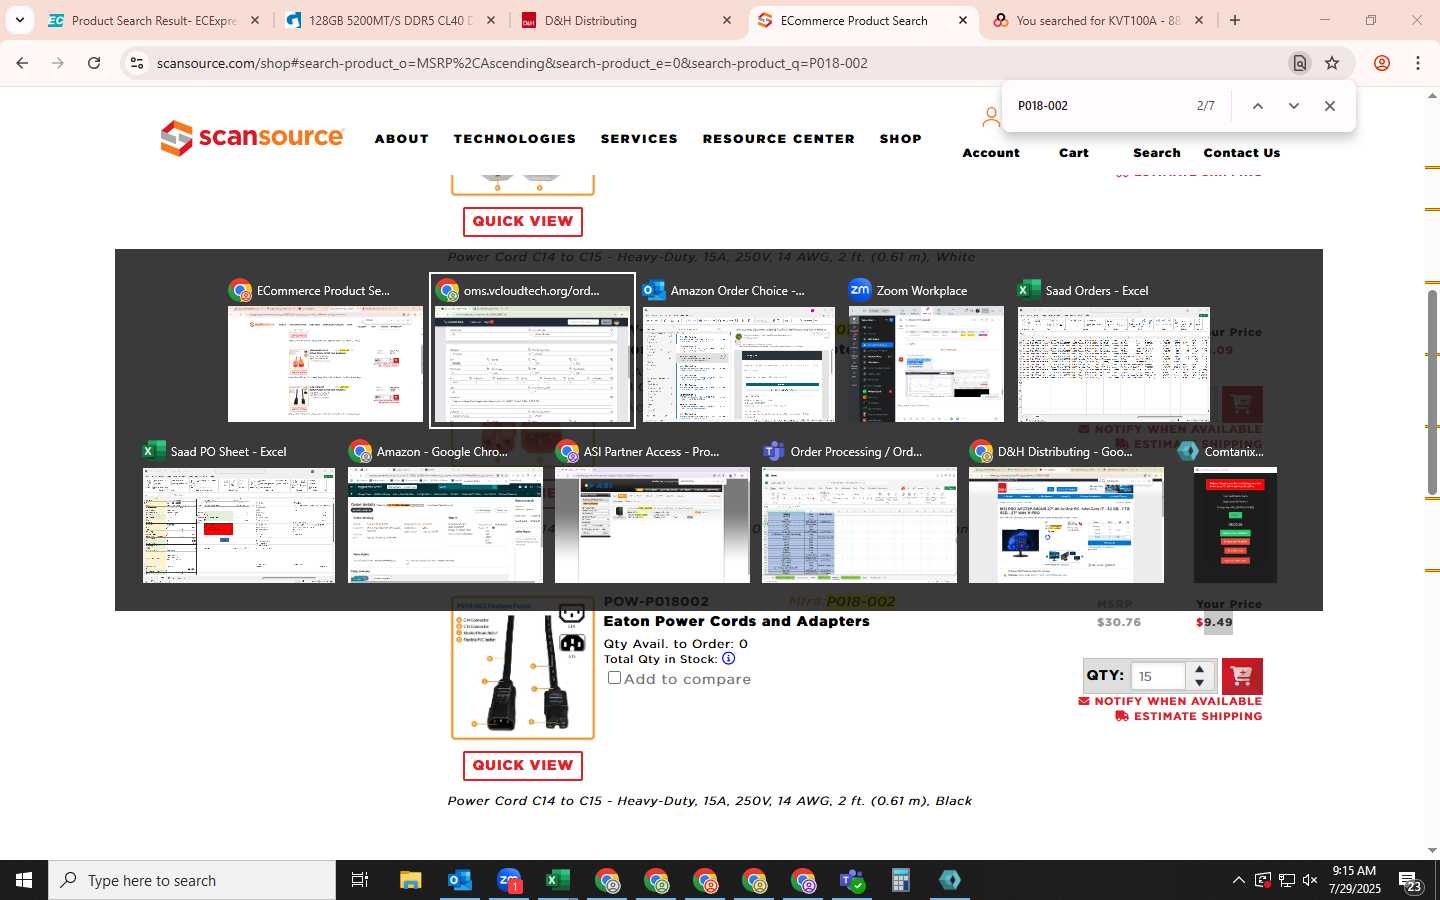Click NOTIFY WHEN AVAILABLE for P018-002
This screenshot has height=900, width=1440.
pyautogui.click(x=1170, y=701)
